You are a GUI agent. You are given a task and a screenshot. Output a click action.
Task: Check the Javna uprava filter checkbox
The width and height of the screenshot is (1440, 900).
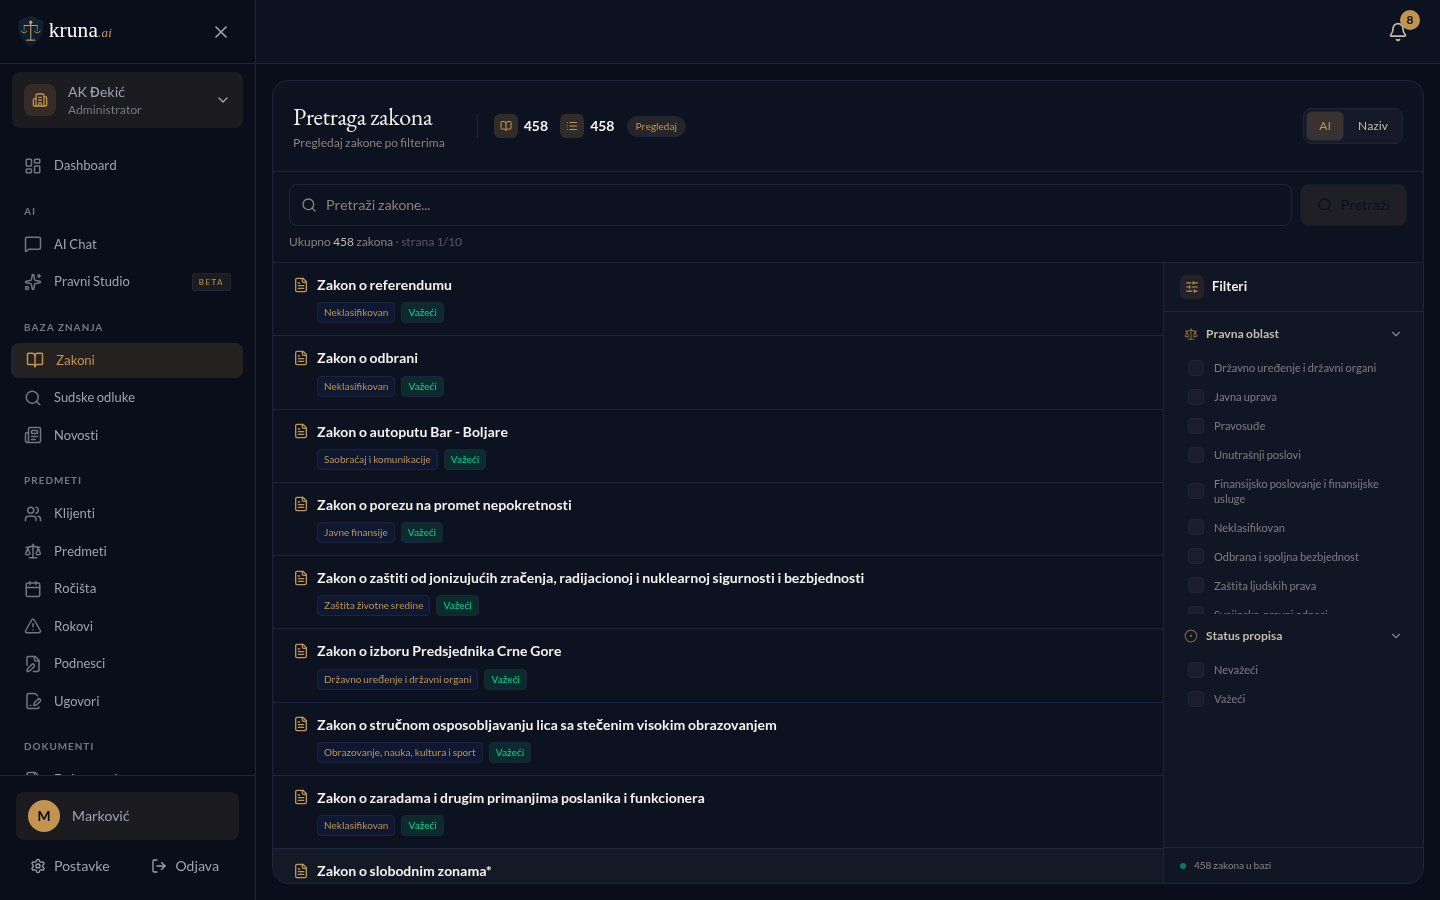point(1195,397)
